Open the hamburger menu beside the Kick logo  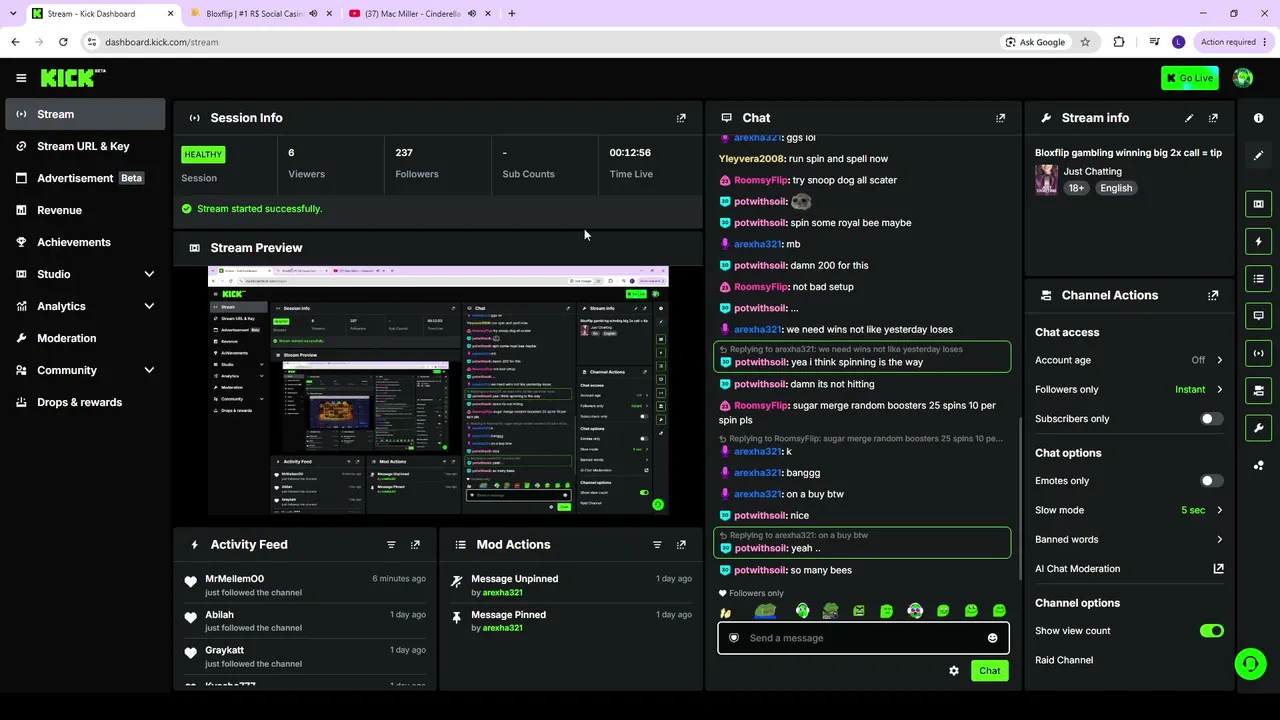[x=21, y=78]
